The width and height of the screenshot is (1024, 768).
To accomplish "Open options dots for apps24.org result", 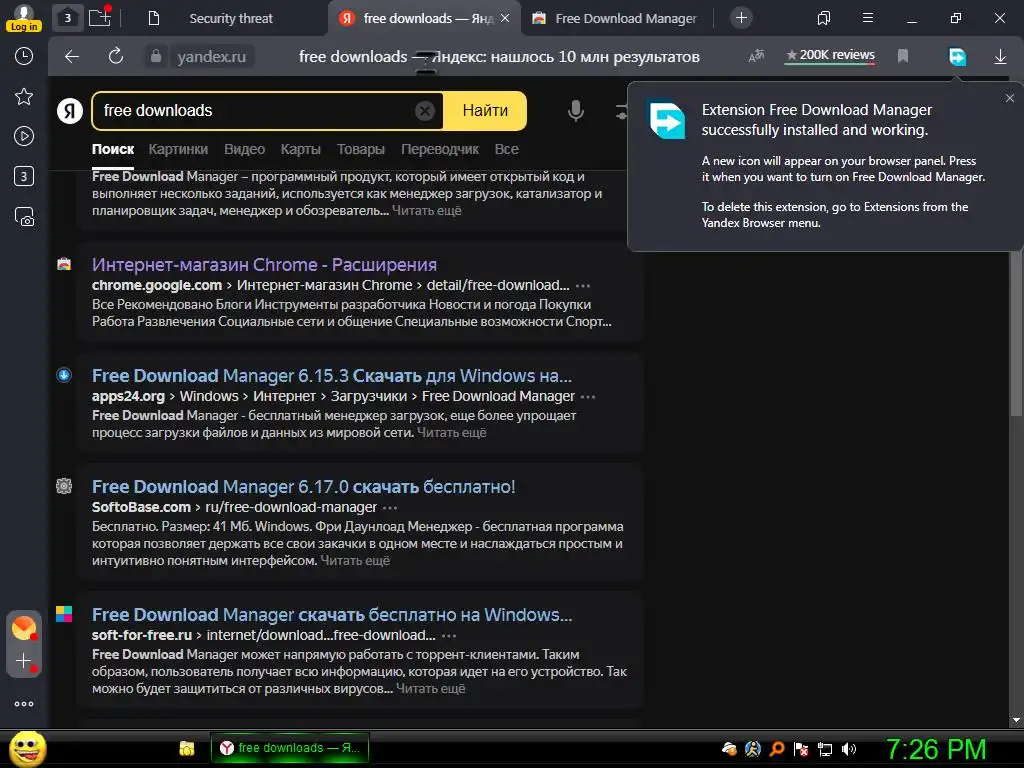I will pyautogui.click(x=588, y=396).
